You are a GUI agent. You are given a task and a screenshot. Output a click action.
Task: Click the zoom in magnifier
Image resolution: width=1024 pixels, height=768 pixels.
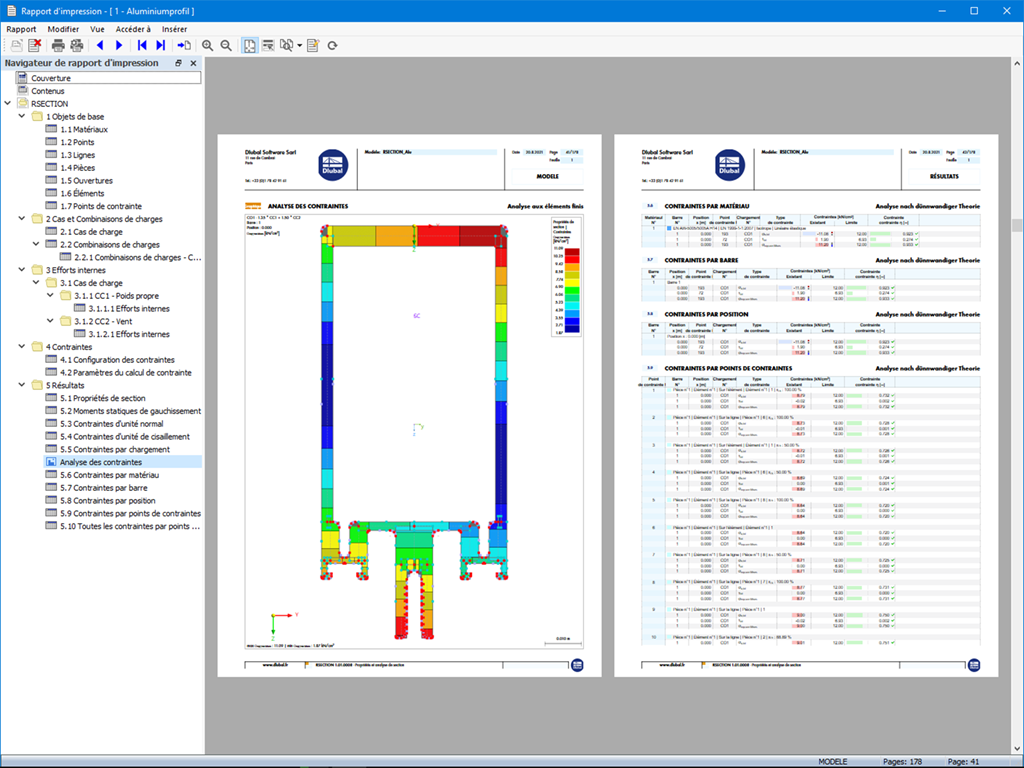pos(207,45)
